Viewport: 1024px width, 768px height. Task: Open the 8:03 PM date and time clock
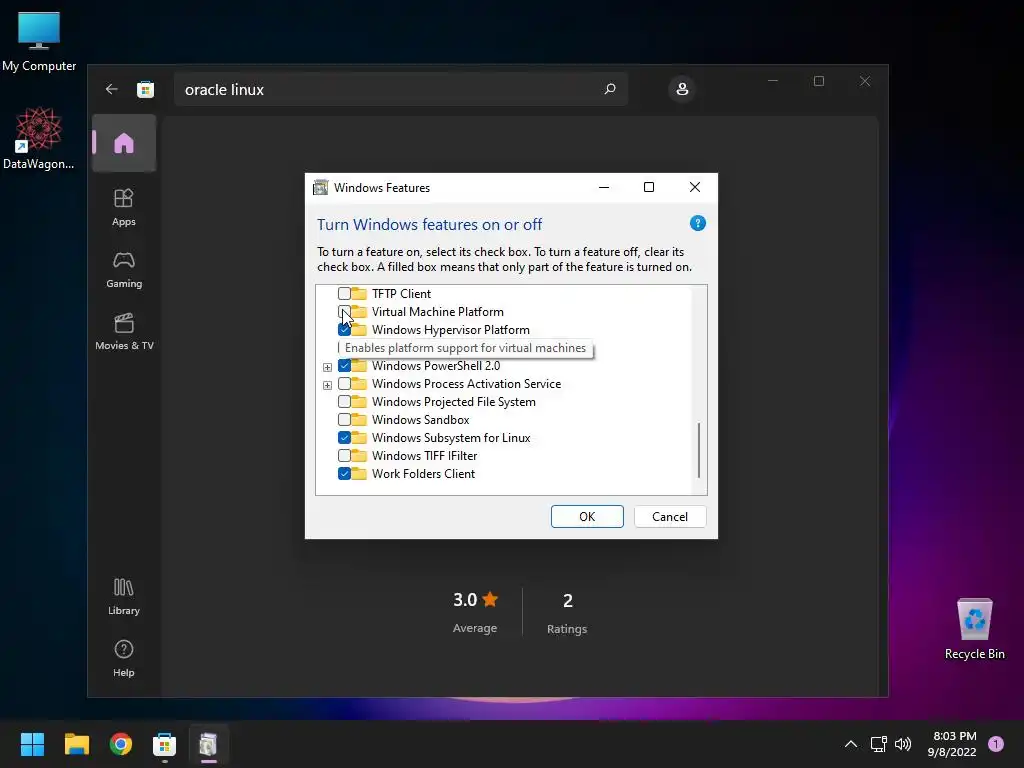tap(952, 744)
